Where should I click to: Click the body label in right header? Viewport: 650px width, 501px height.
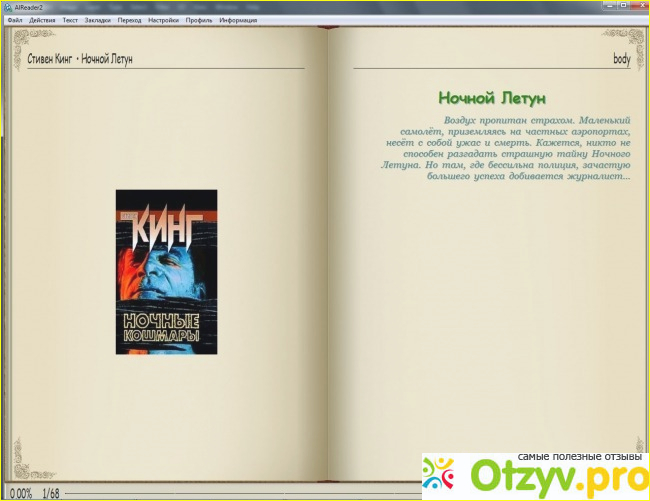(621, 59)
